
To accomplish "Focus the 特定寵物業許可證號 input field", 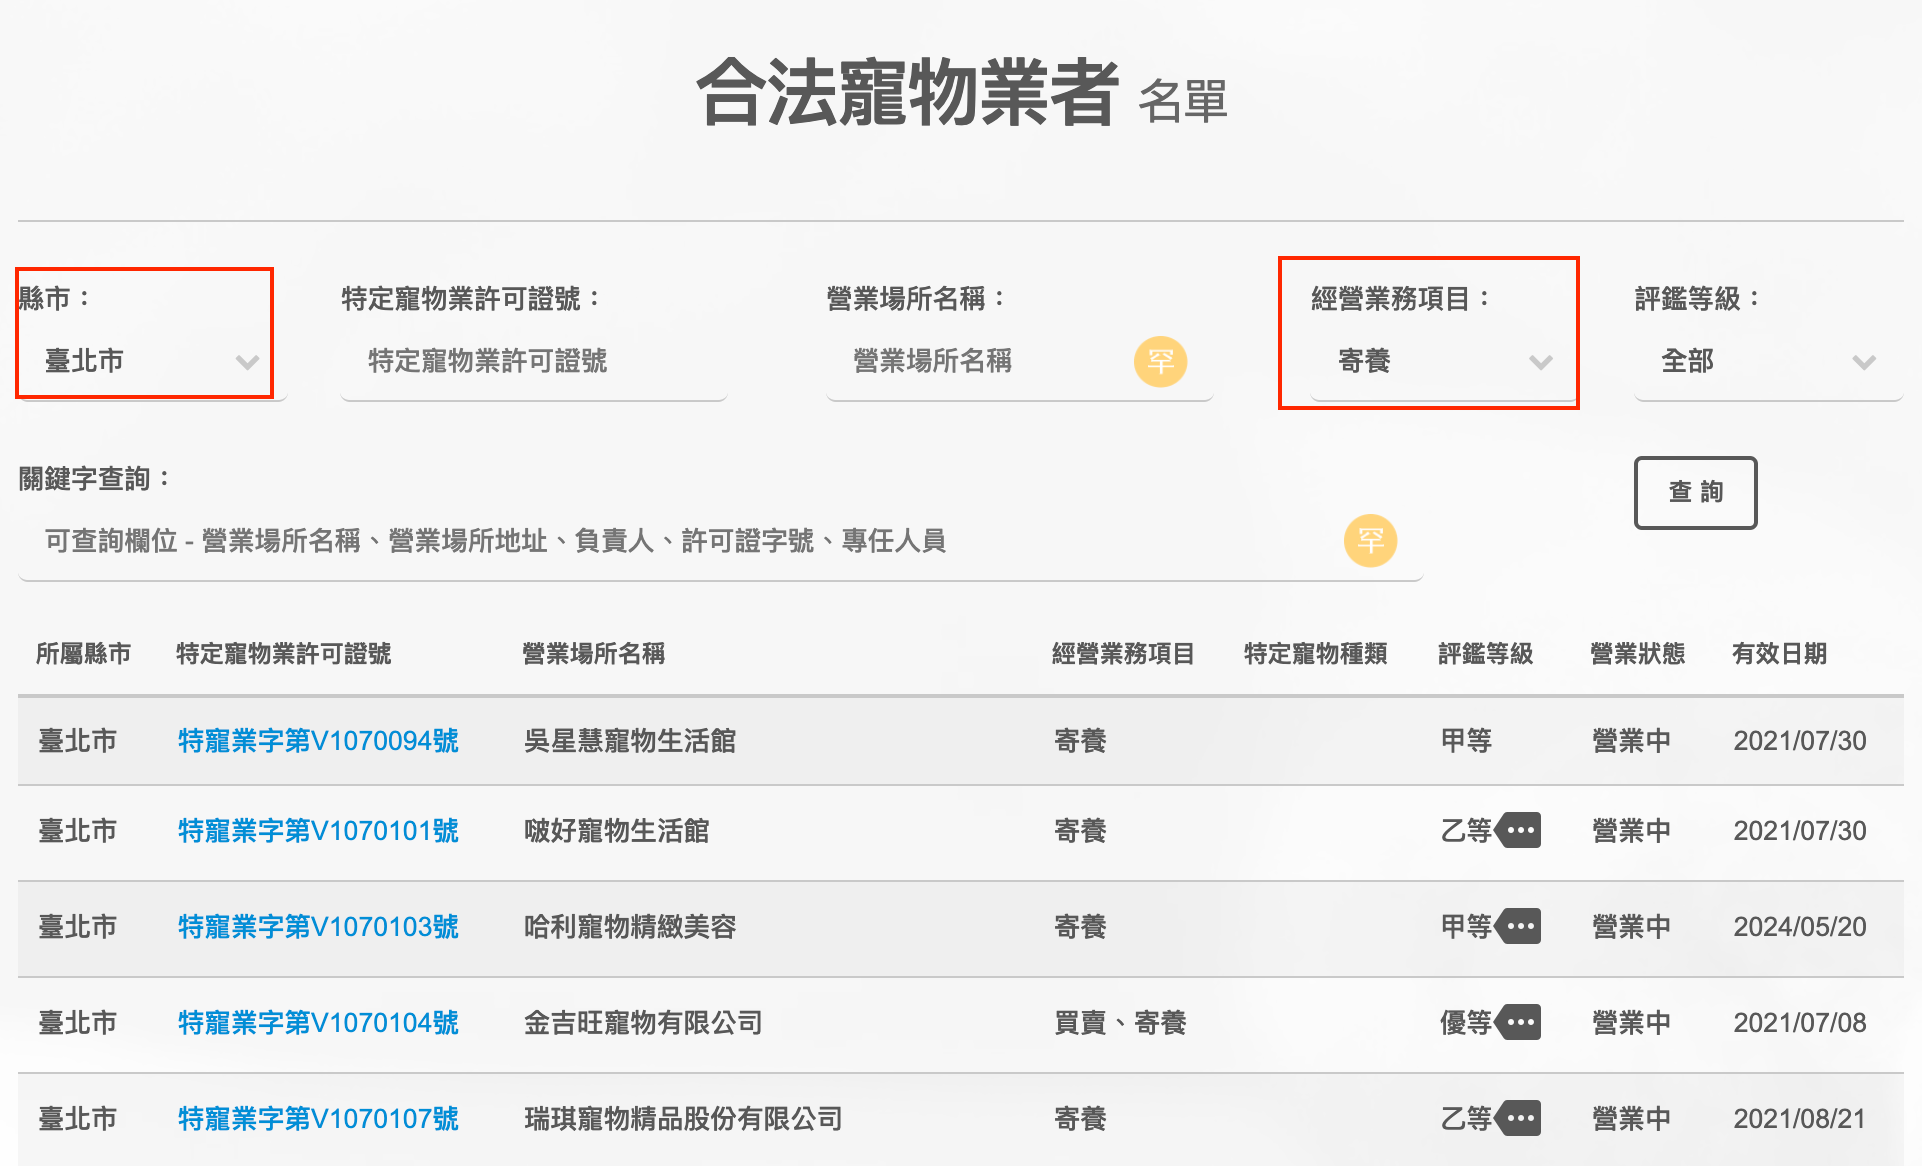I will 532,361.
